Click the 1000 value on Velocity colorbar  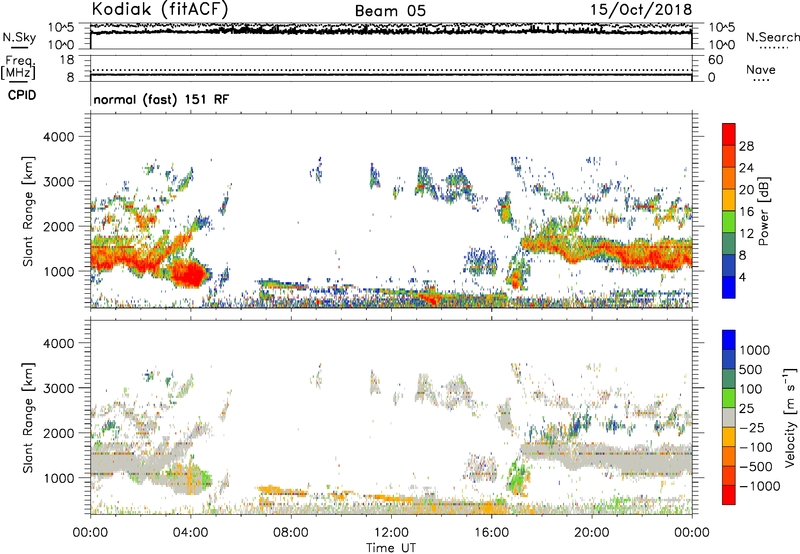(x=755, y=350)
